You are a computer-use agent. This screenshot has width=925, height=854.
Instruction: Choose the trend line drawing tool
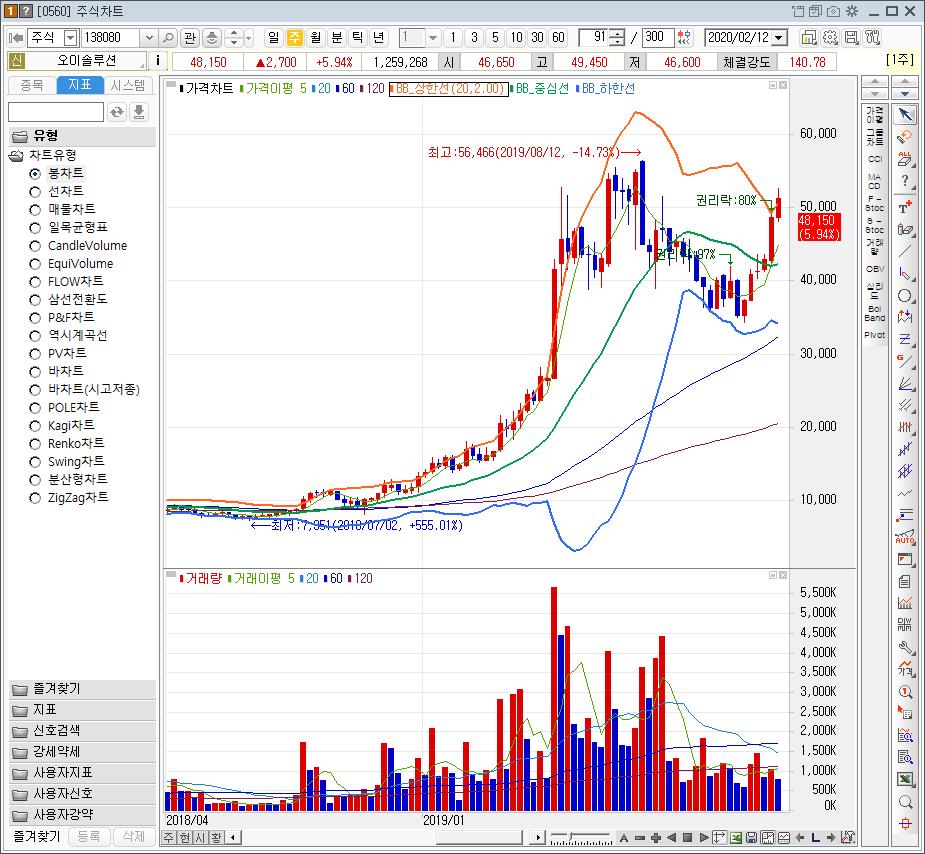click(904, 251)
